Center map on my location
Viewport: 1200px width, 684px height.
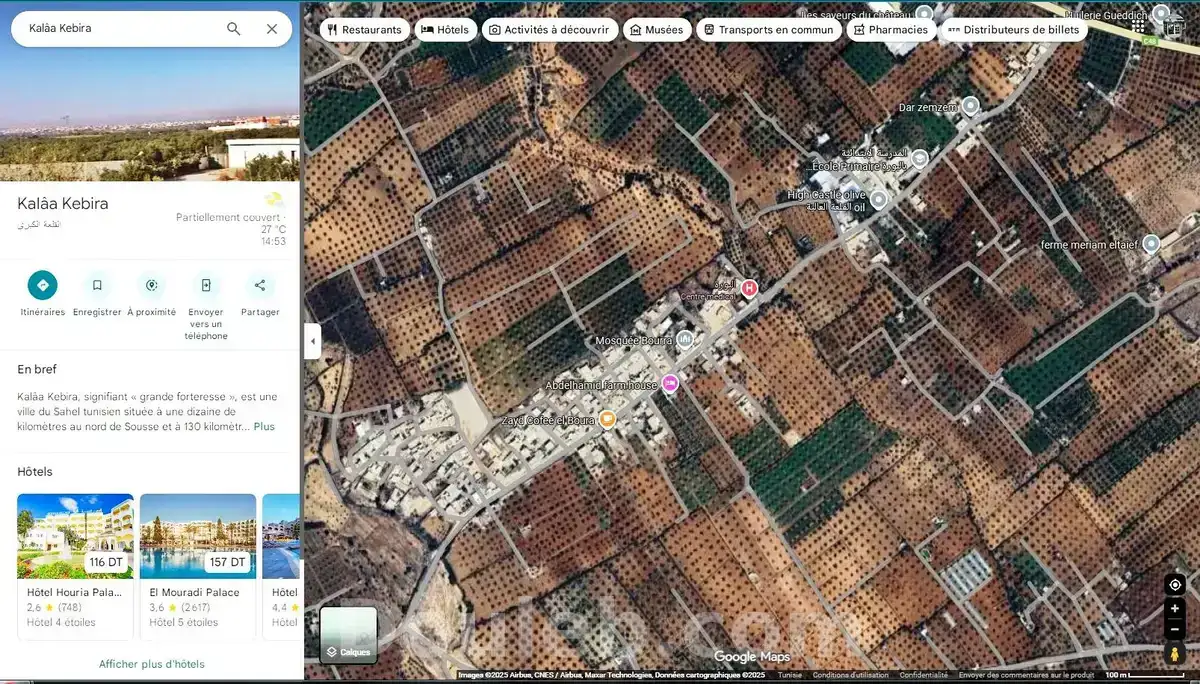click(1175, 585)
